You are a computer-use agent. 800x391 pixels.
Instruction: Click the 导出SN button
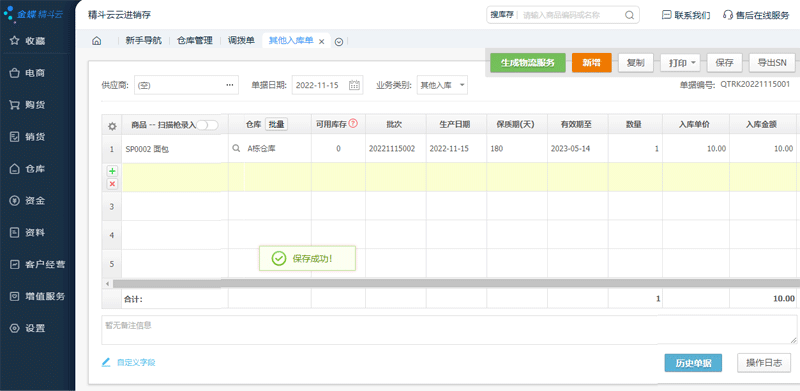[772, 63]
